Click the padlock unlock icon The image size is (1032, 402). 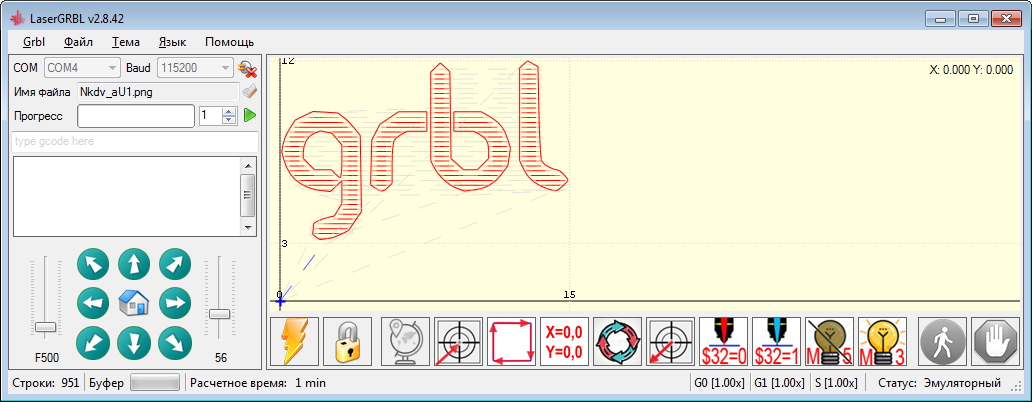pos(347,342)
